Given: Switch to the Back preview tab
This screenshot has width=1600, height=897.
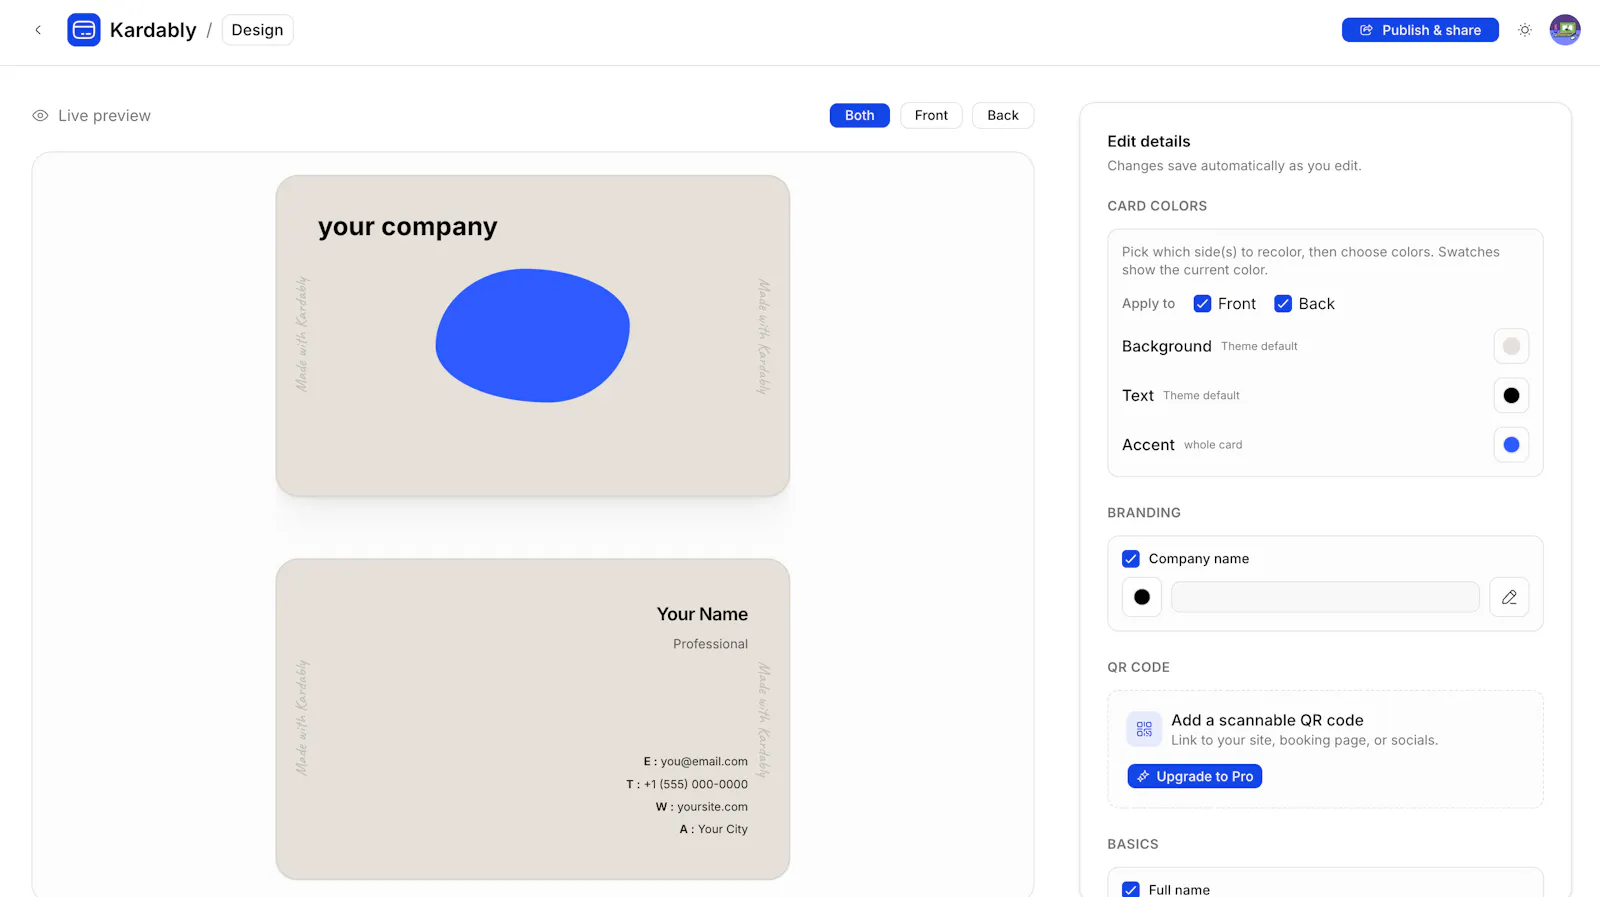Looking at the screenshot, I should pyautogui.click(x=1003, y=115).
